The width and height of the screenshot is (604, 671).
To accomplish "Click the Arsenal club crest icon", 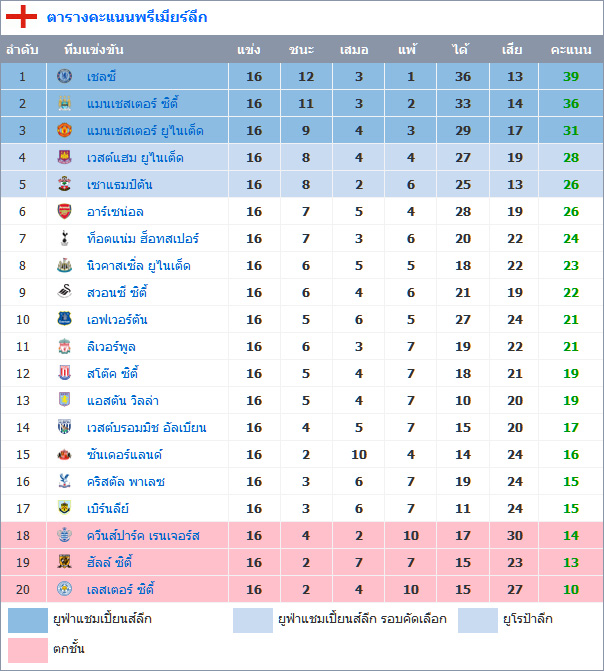I will click(65, 211).
